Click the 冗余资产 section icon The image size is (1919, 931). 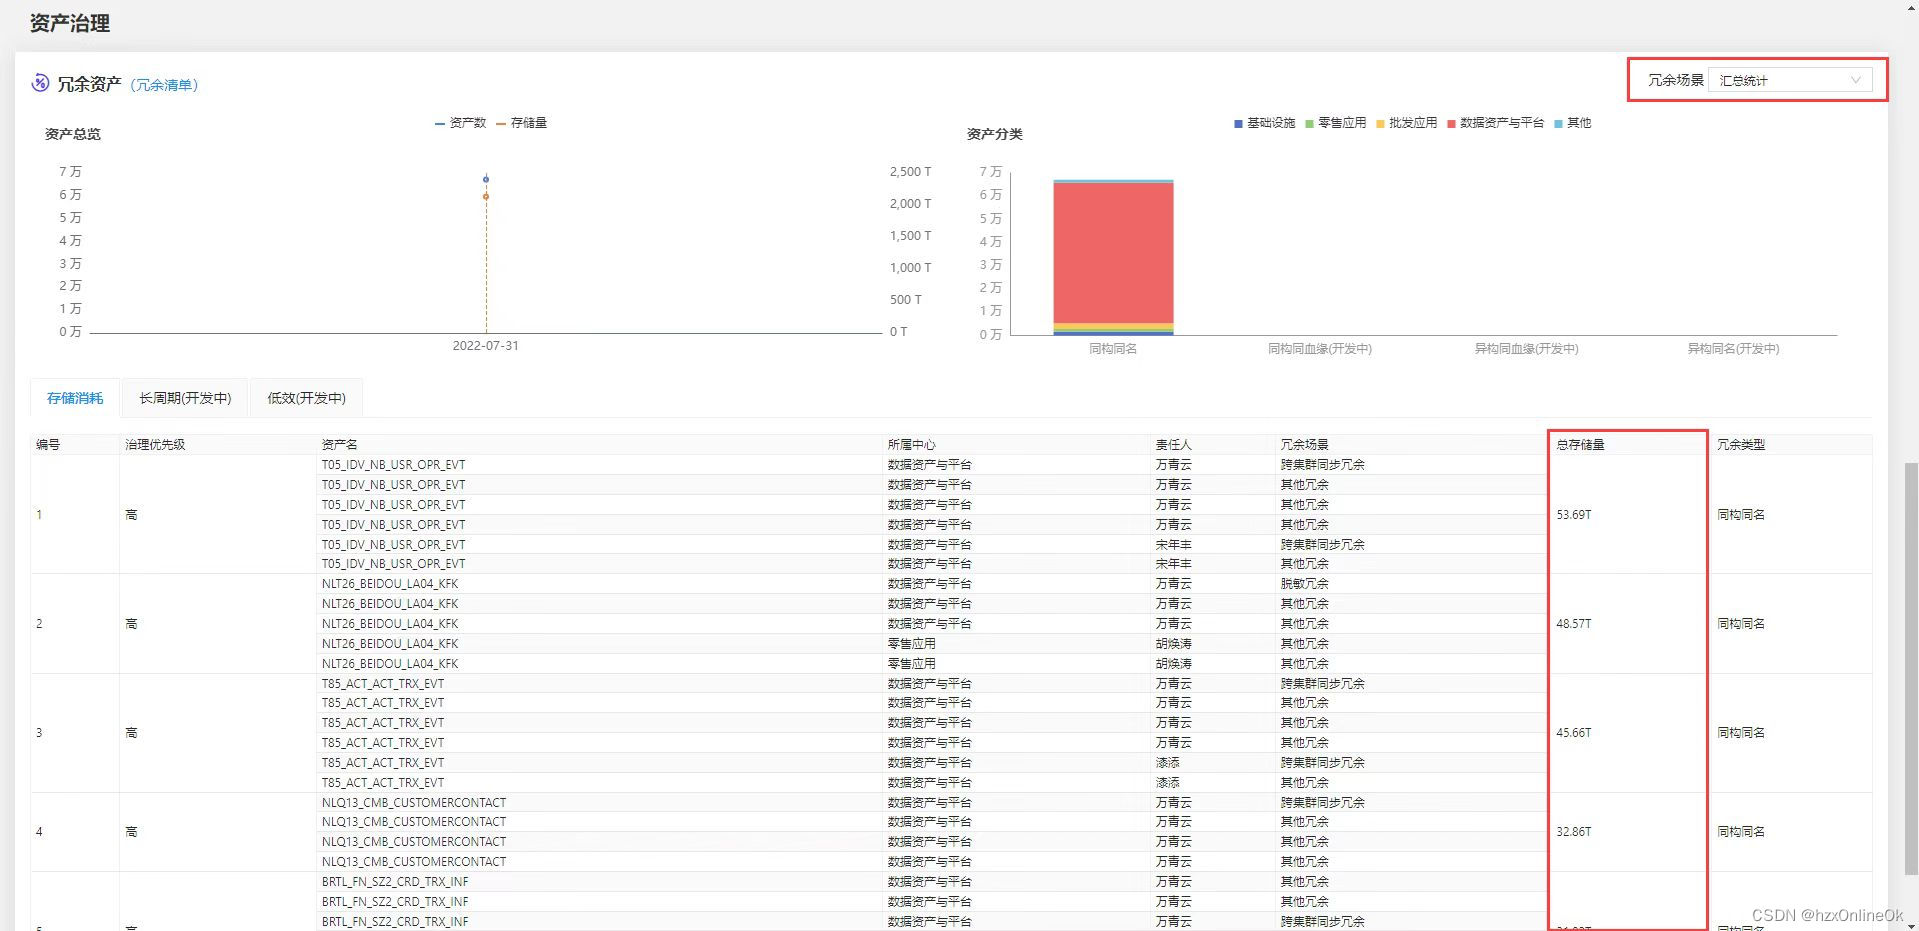coord(40,83)
